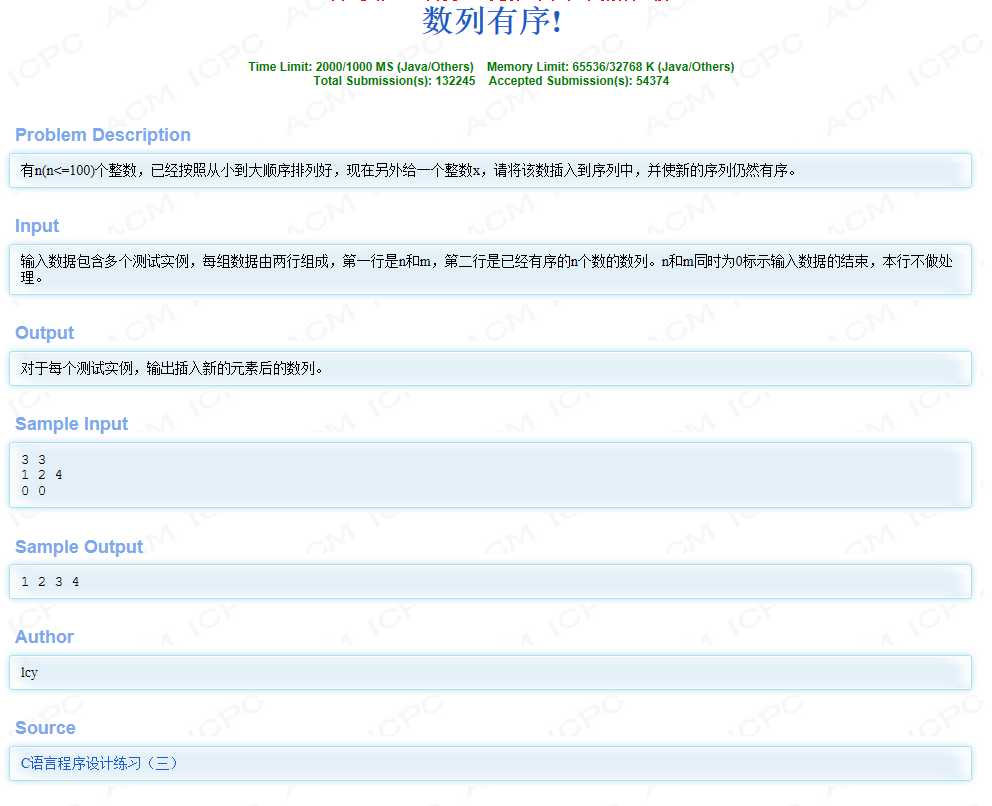Click the '1 2 3 4' sample output text
The height and width of the screenshot is (806, 992).
[x=50, y=582]
